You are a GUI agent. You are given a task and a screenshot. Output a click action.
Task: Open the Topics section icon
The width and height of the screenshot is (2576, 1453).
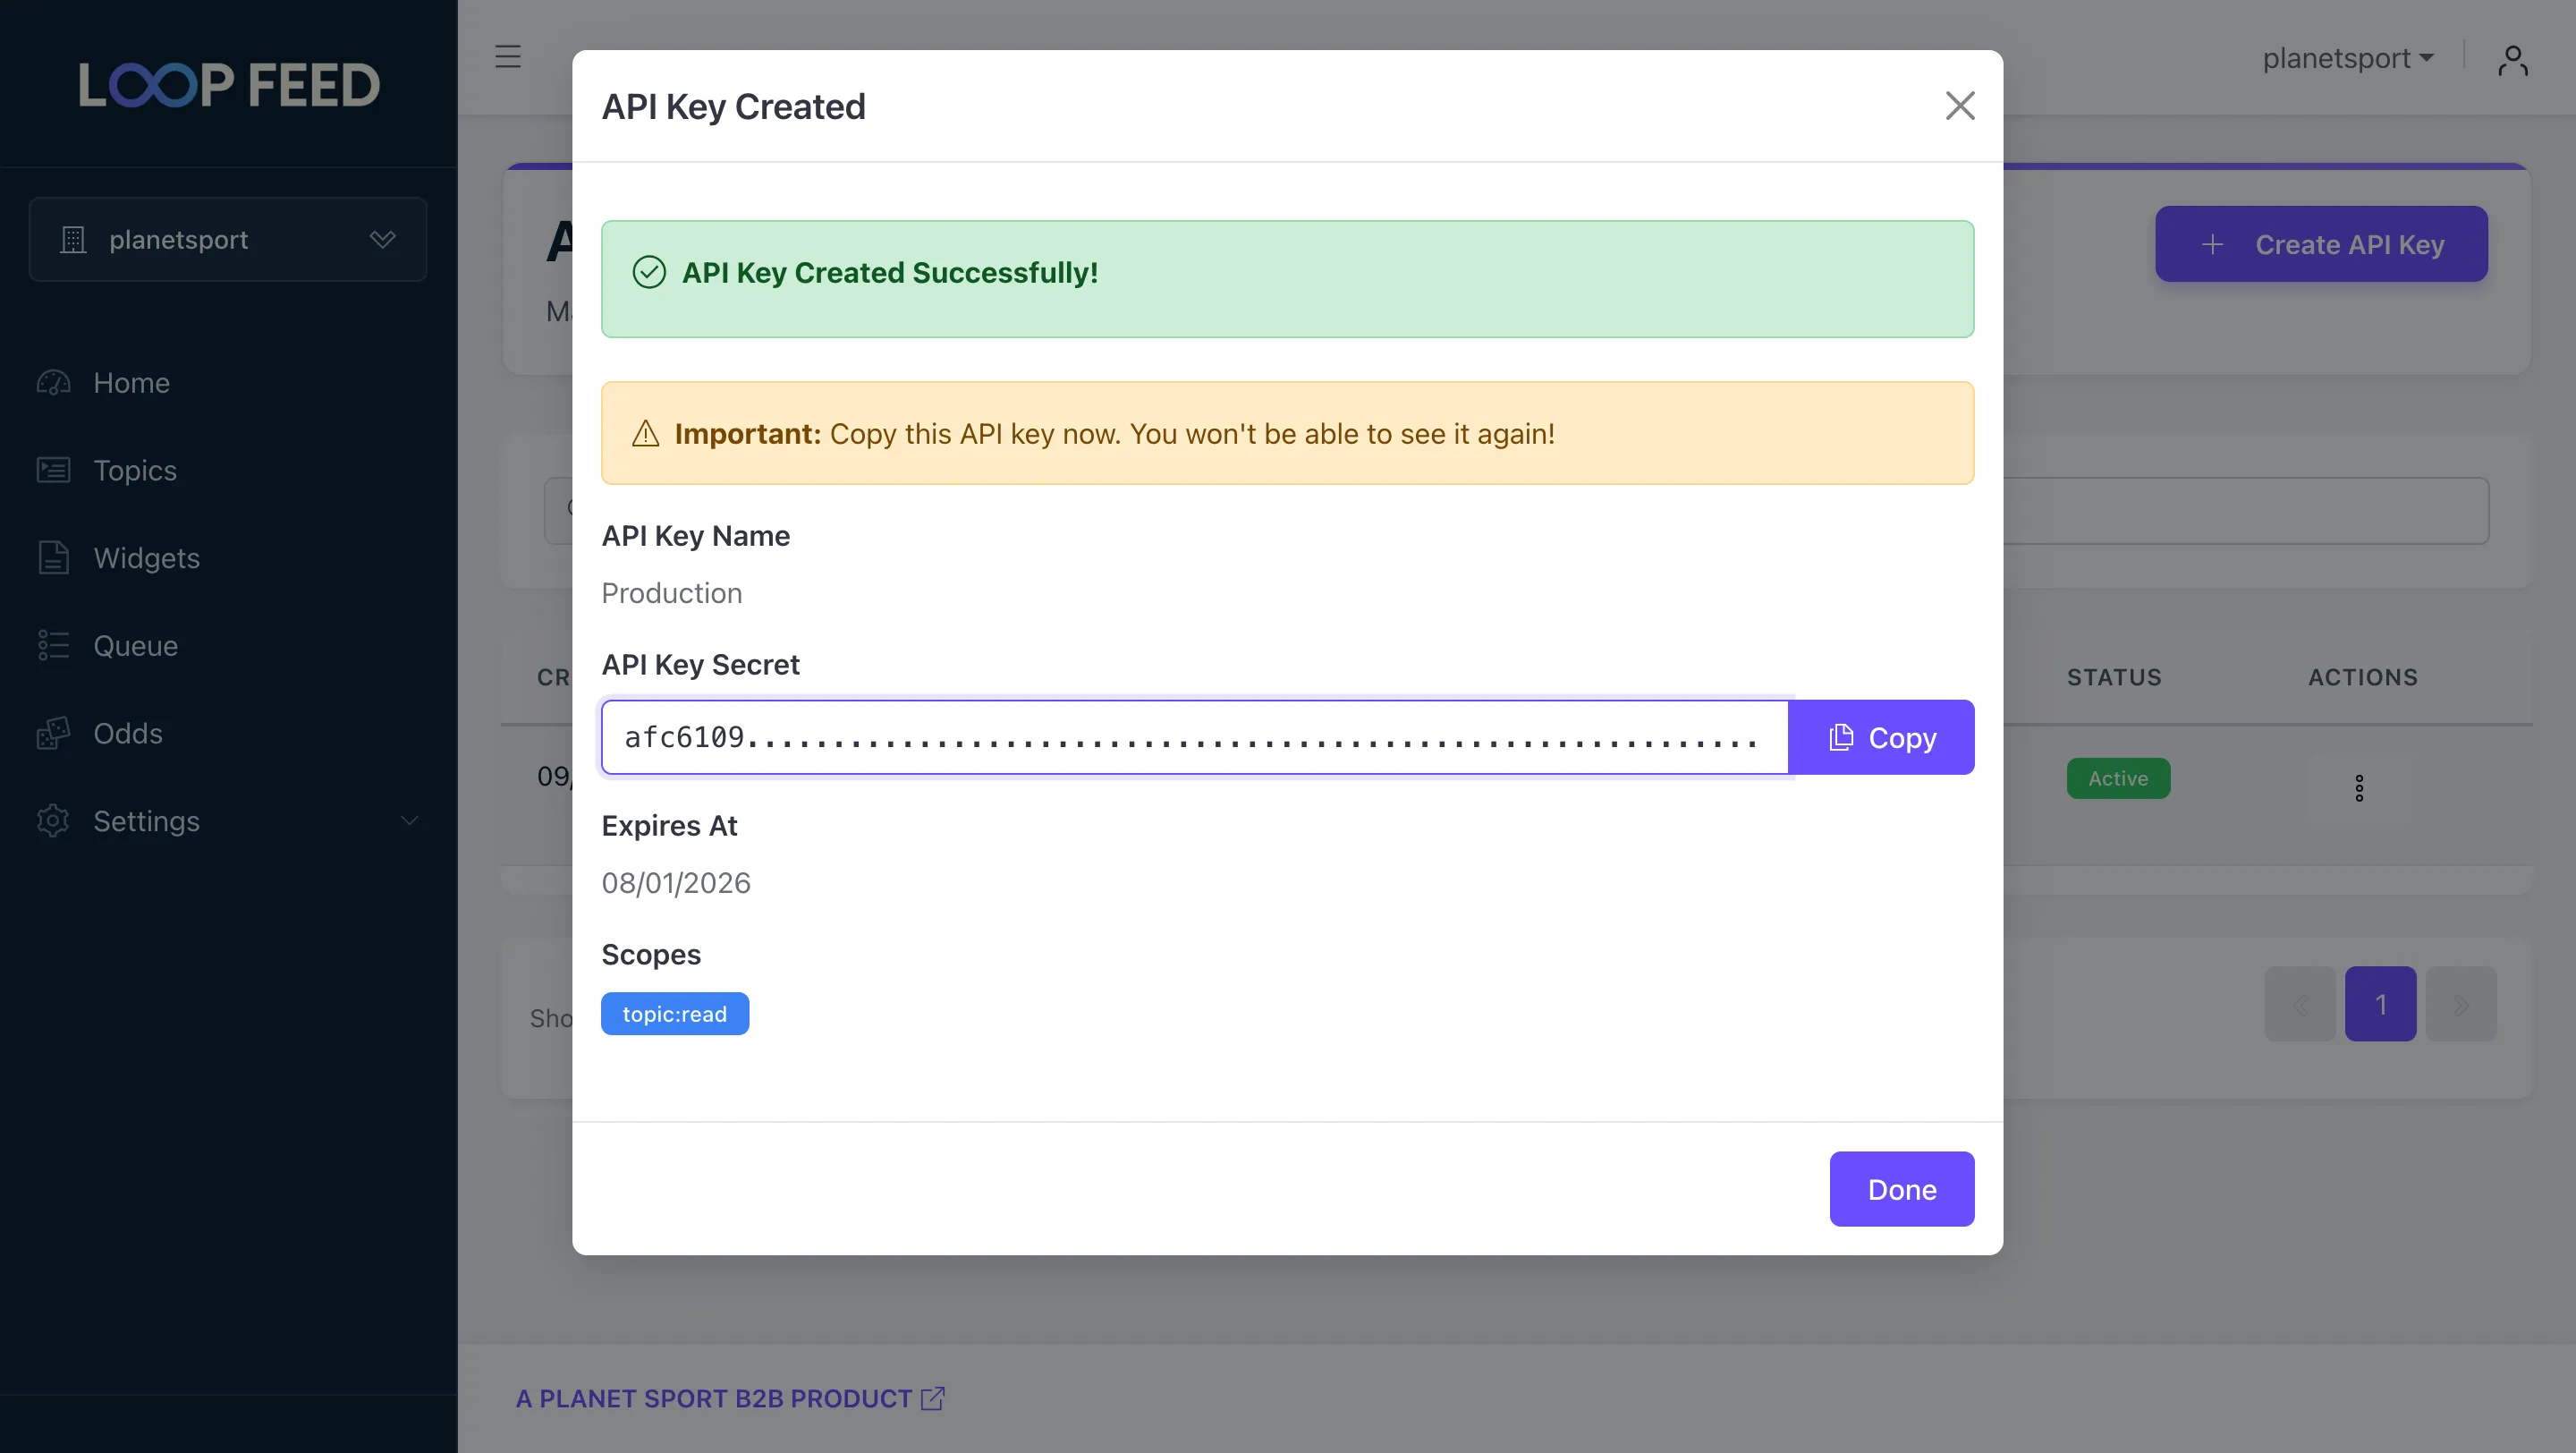point(53,470)
